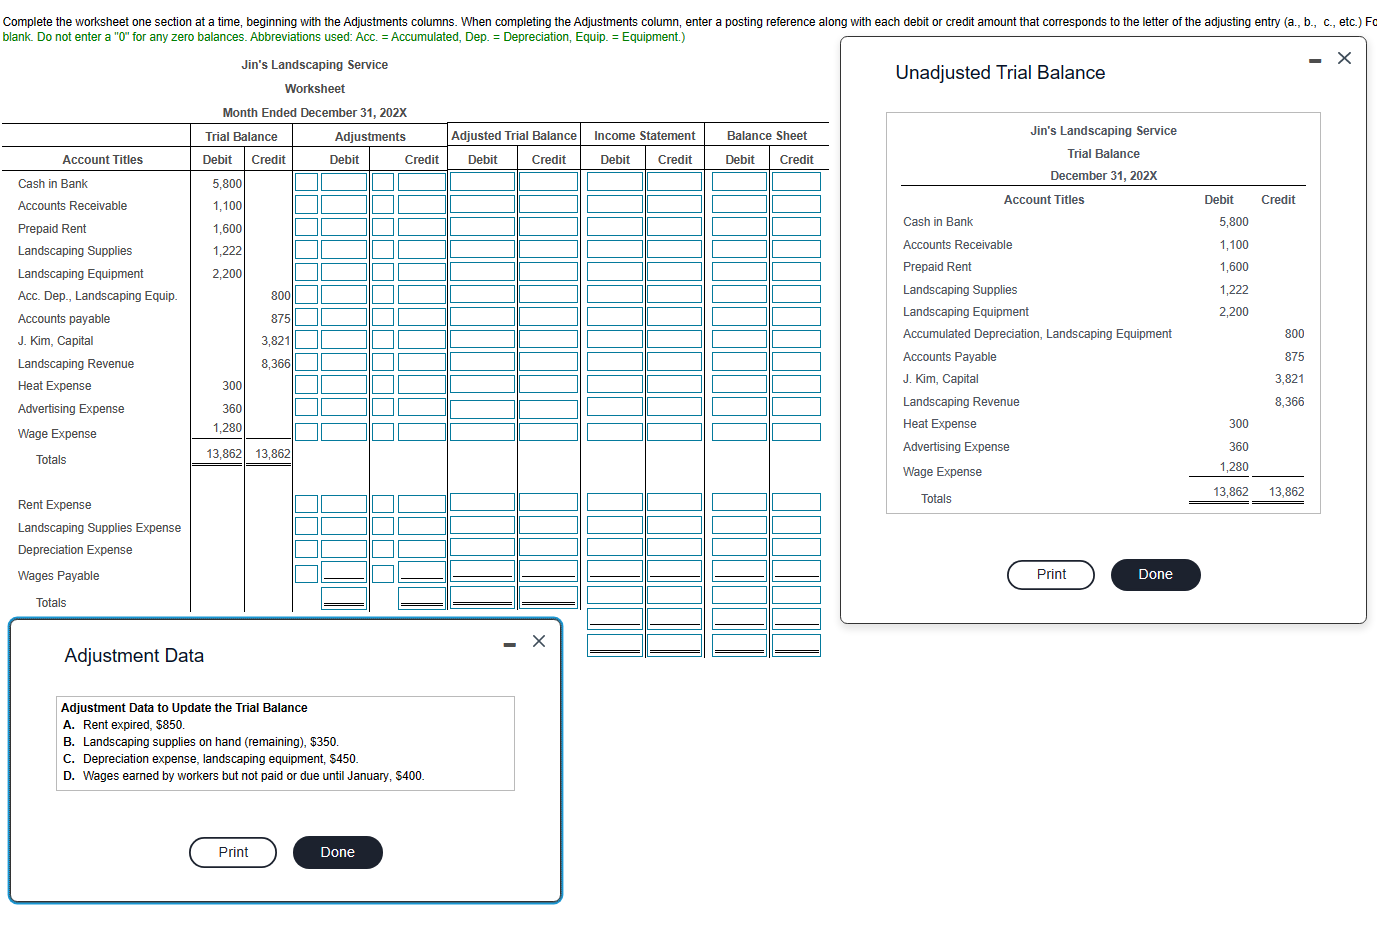Click Print in the Adjustment Data dialog
This screenshot has width=1377, height=950.
pos(233,852)
